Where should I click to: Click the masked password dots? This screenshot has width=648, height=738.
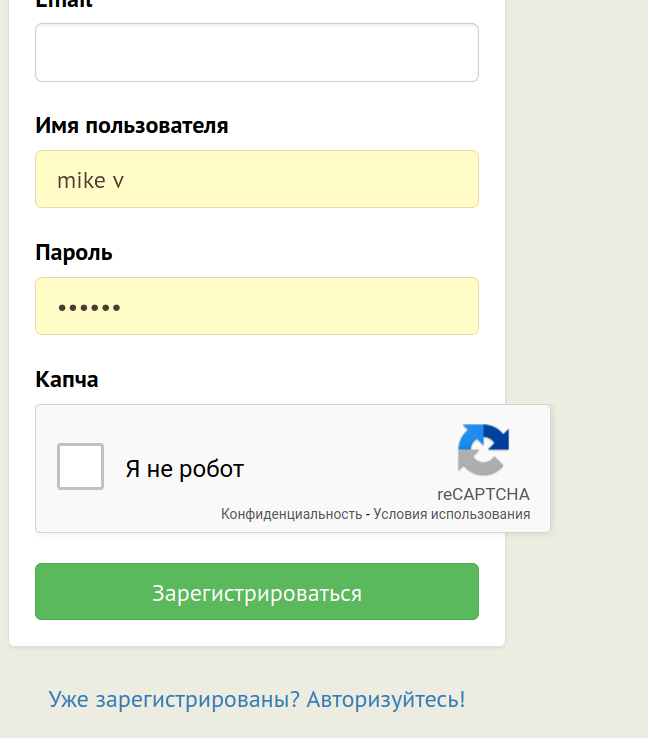(89, 308)
